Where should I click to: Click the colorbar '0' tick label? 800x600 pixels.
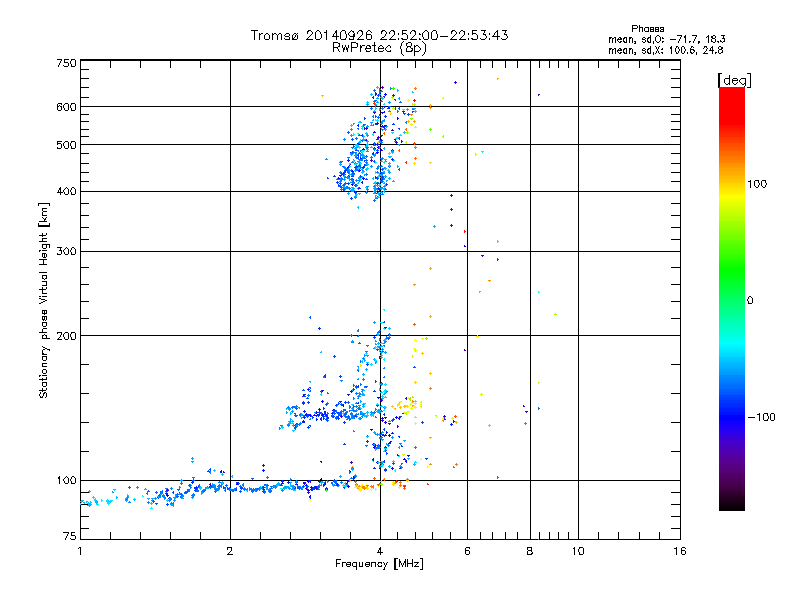[750, 301]
